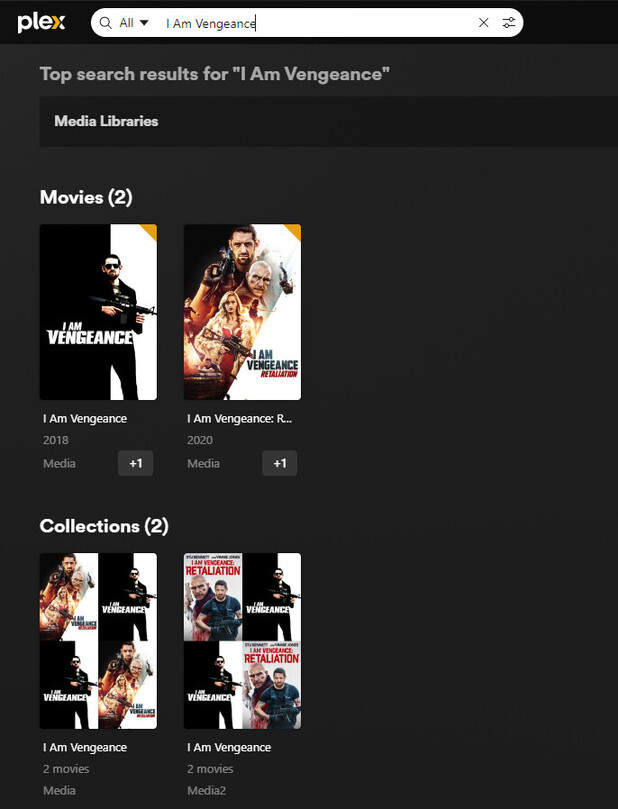Screen dimensions: 618x809
Task: Open the I Am Vengeance Retaliation movie poster
Action: tap(242, 312)
